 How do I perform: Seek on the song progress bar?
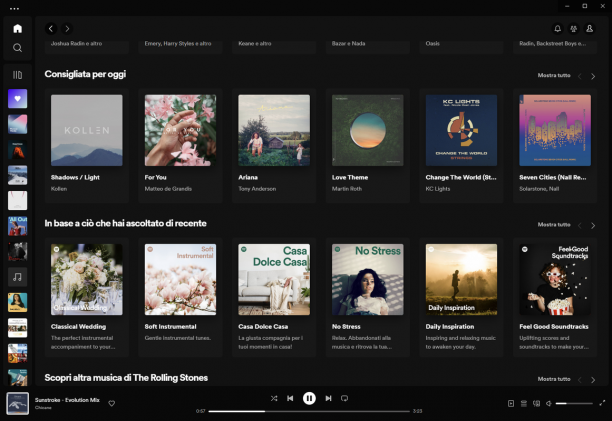[309, 411]
